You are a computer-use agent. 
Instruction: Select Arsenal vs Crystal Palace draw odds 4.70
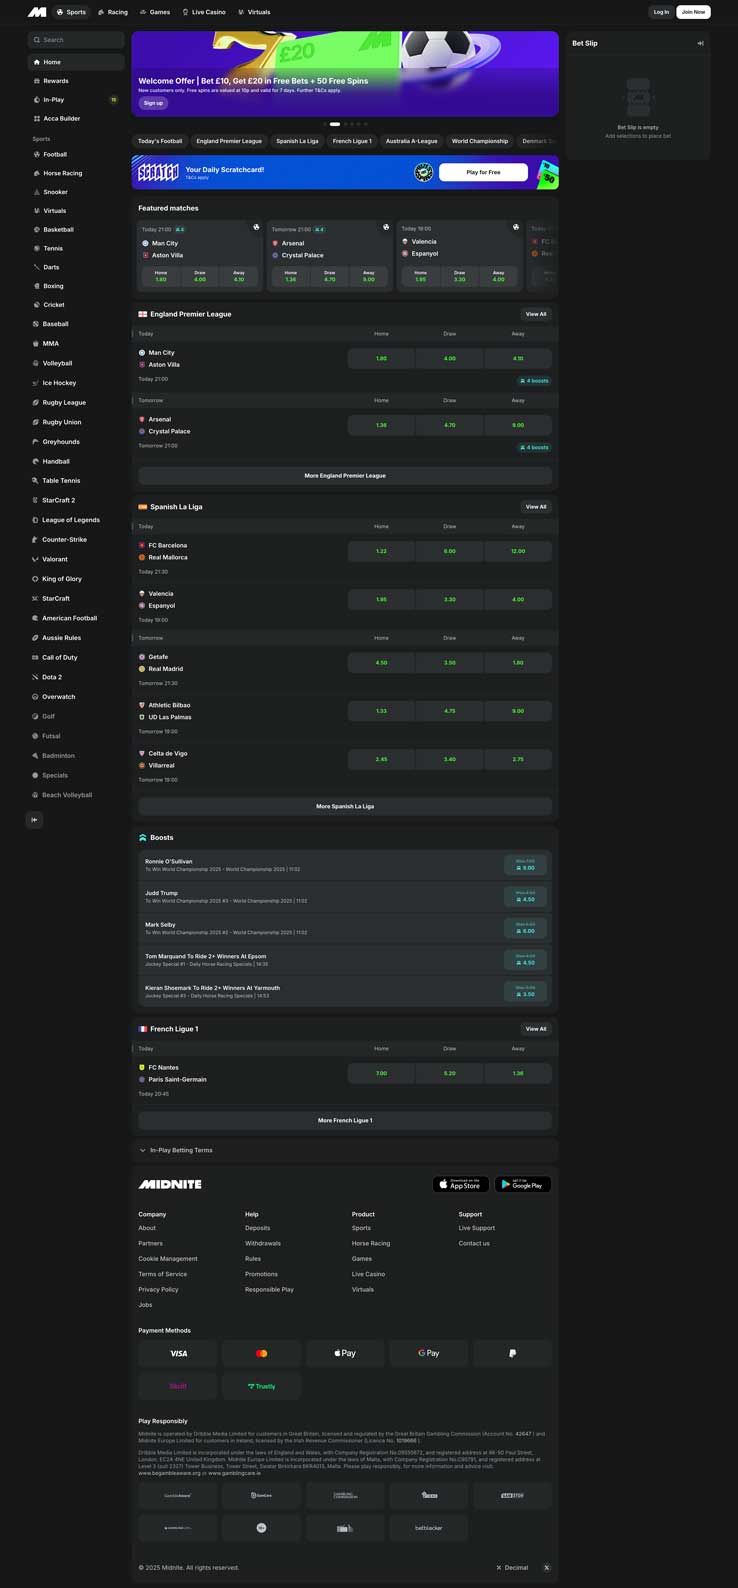click(450, 425)
